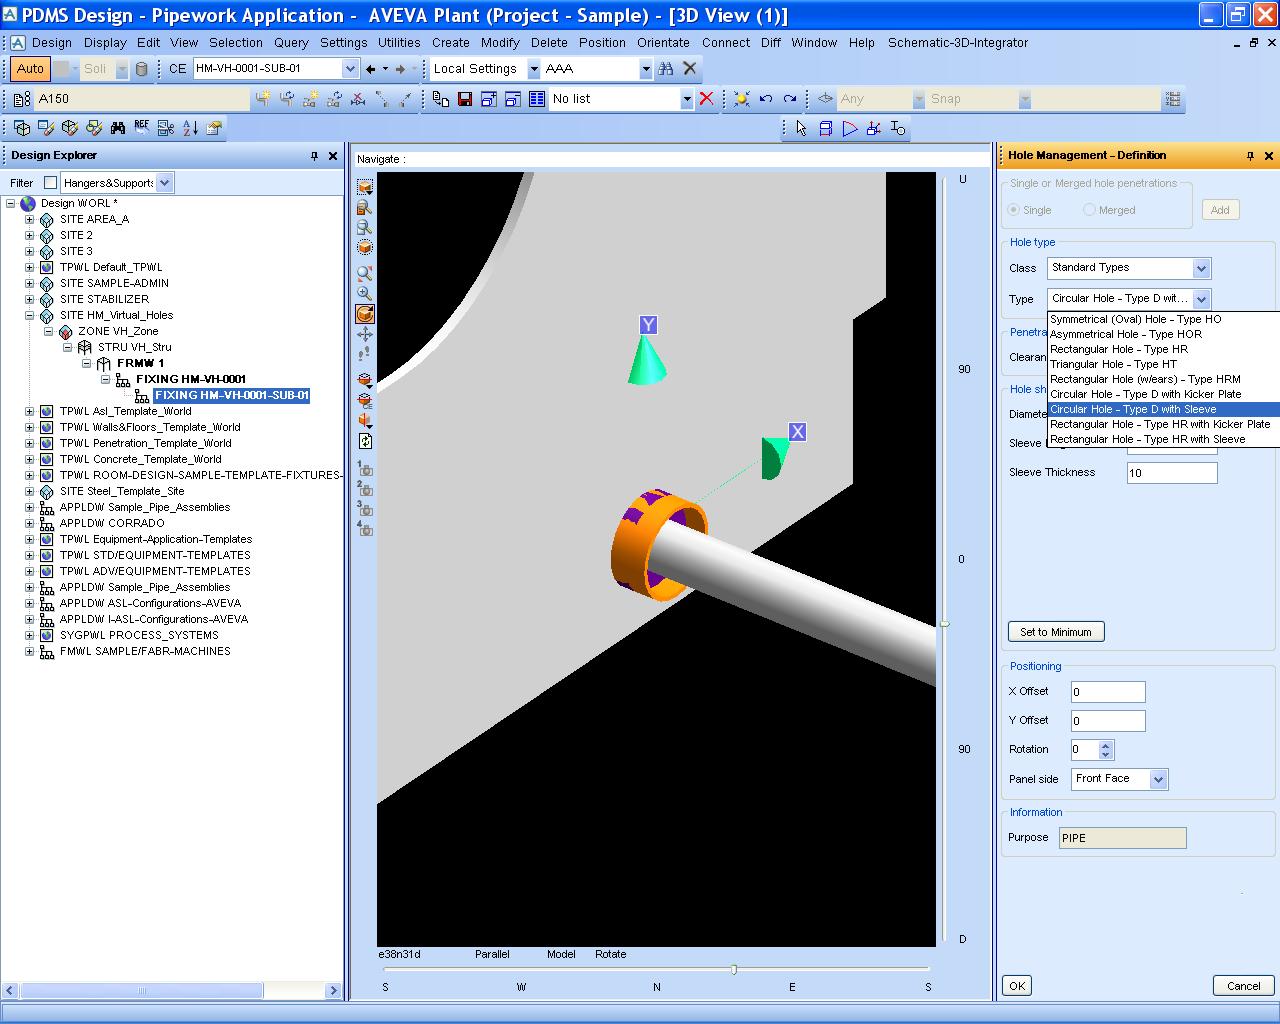The image size is (1280, 1024).
Task: Click the back navigation arrow
Action: [371, 69]
